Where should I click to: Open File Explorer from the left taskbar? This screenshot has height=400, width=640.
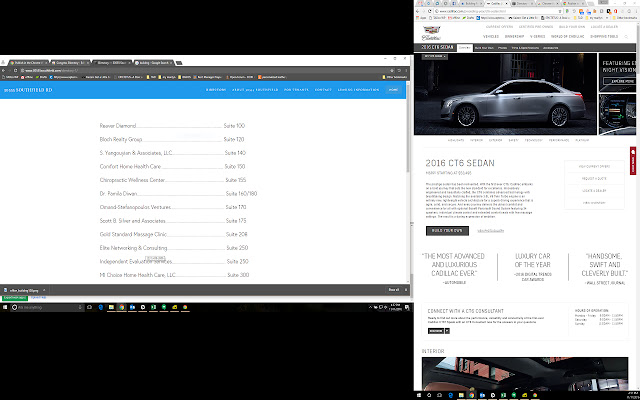click(x=111, y=307)
